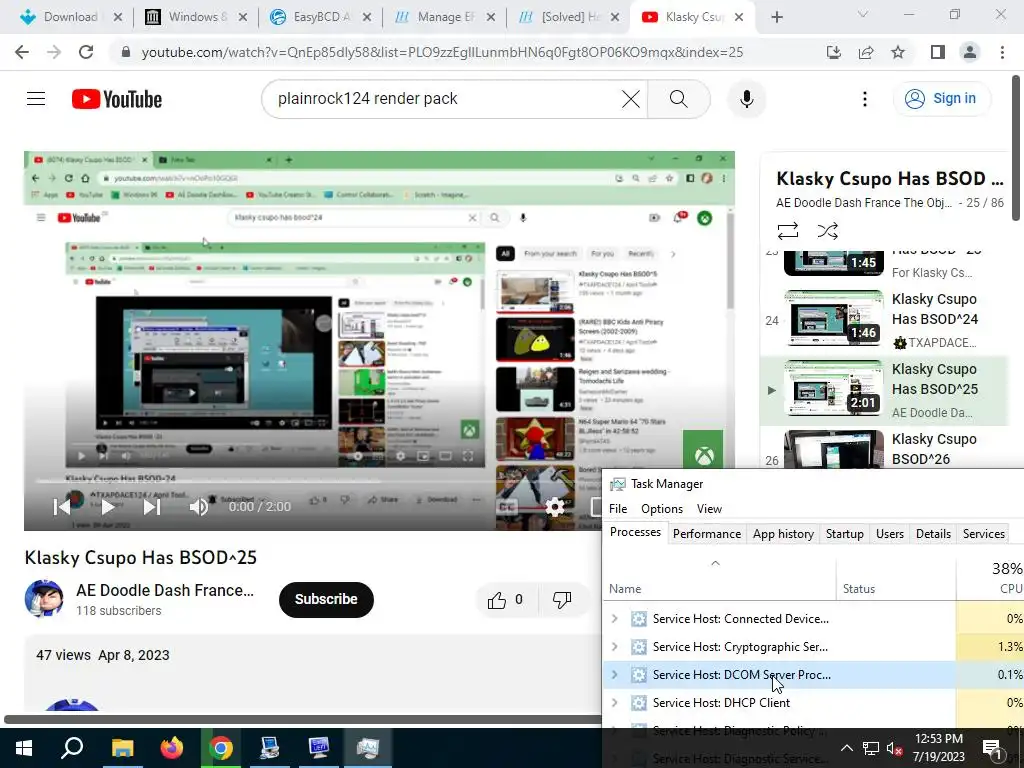Image resolution: width=1024 pixels, height=768 pixels.
Task: Toggle playlist loop
Action: coord(788,231)
